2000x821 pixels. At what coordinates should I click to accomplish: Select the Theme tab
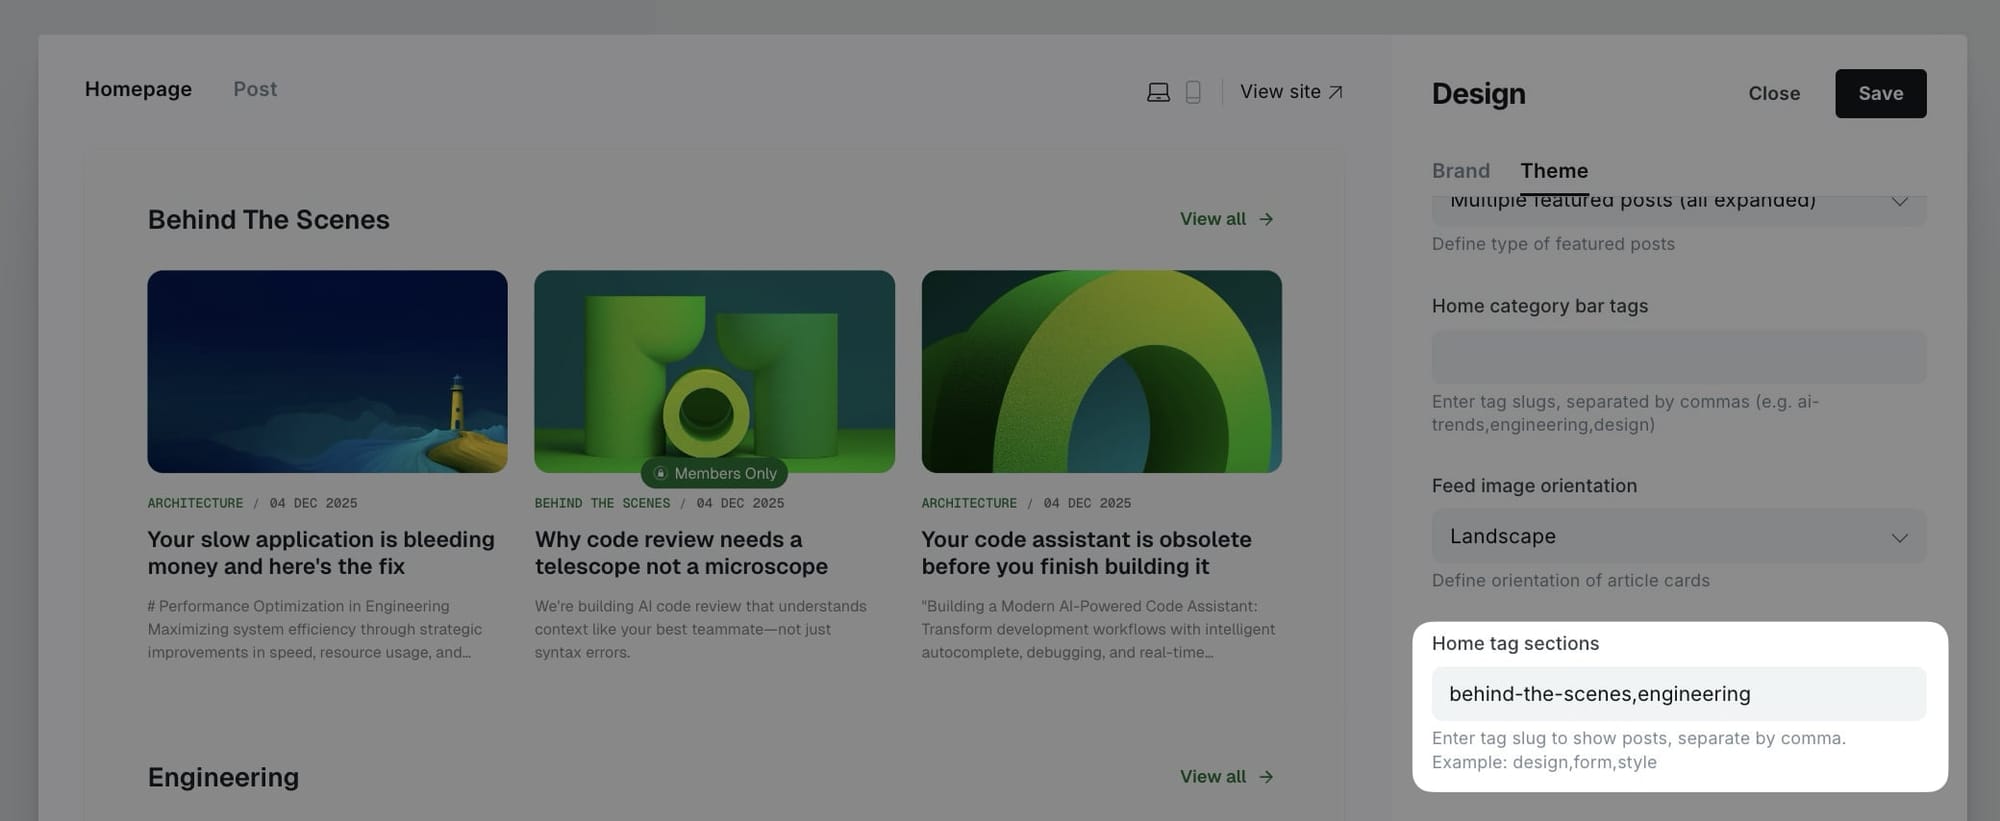[x=1554, y=171]
